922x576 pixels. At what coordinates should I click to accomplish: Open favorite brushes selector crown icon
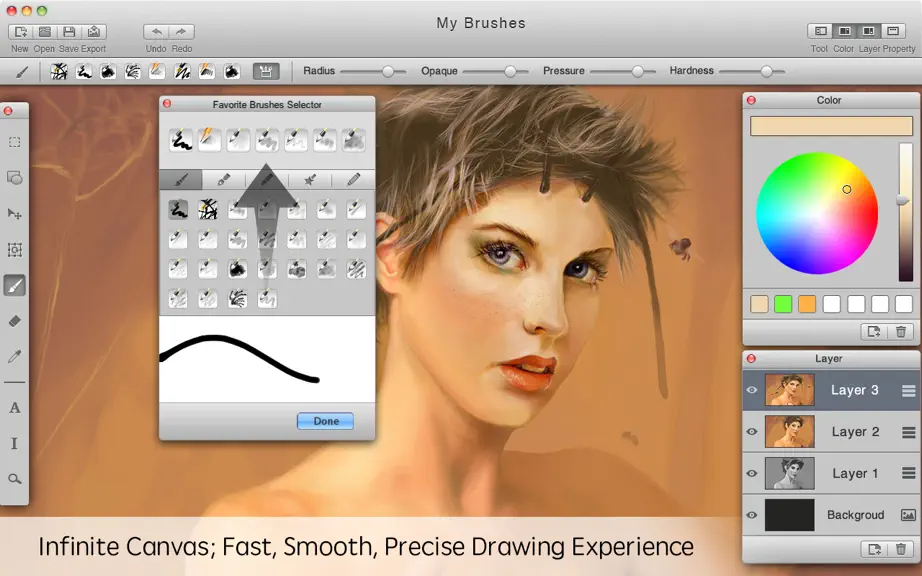pos(266,71)
